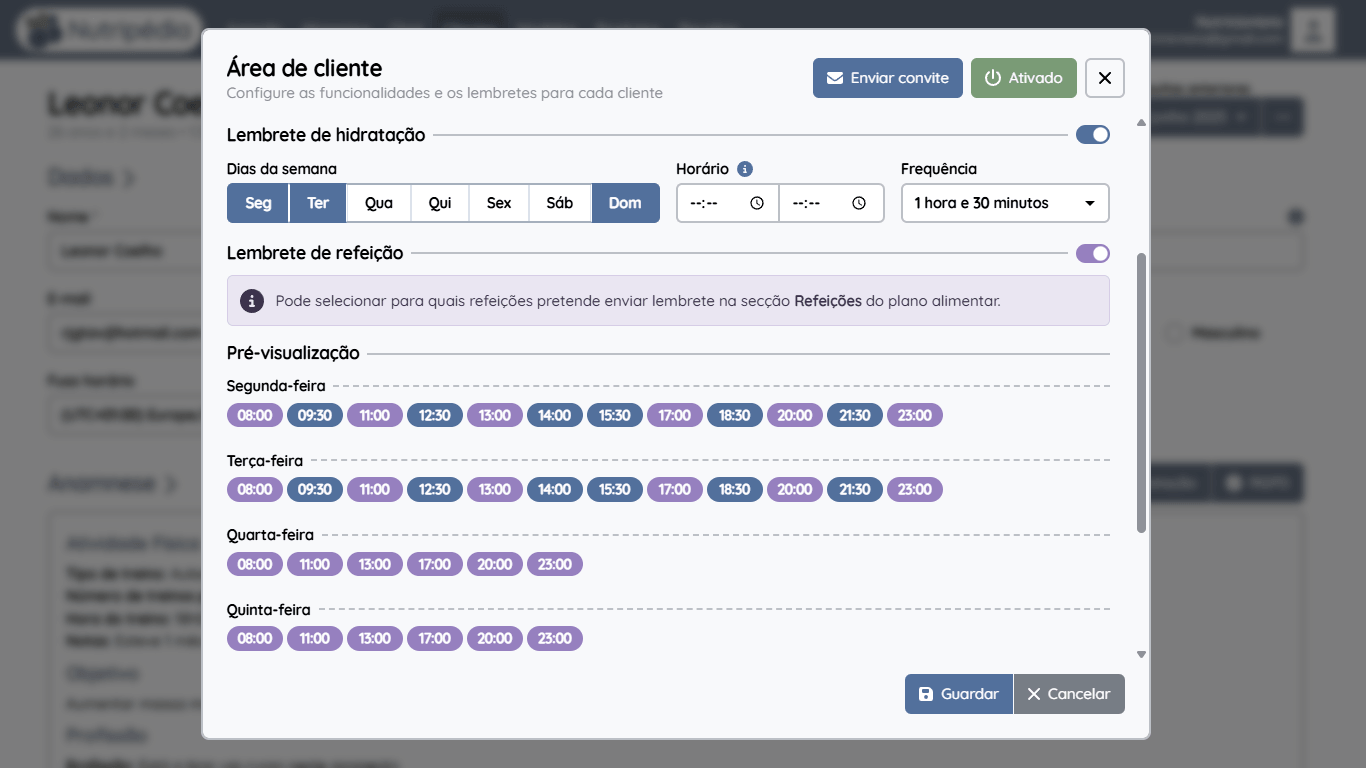Click Quinta-feira 11:00 time chip
Screen dimensions: 1366x768
coord(315,638)
